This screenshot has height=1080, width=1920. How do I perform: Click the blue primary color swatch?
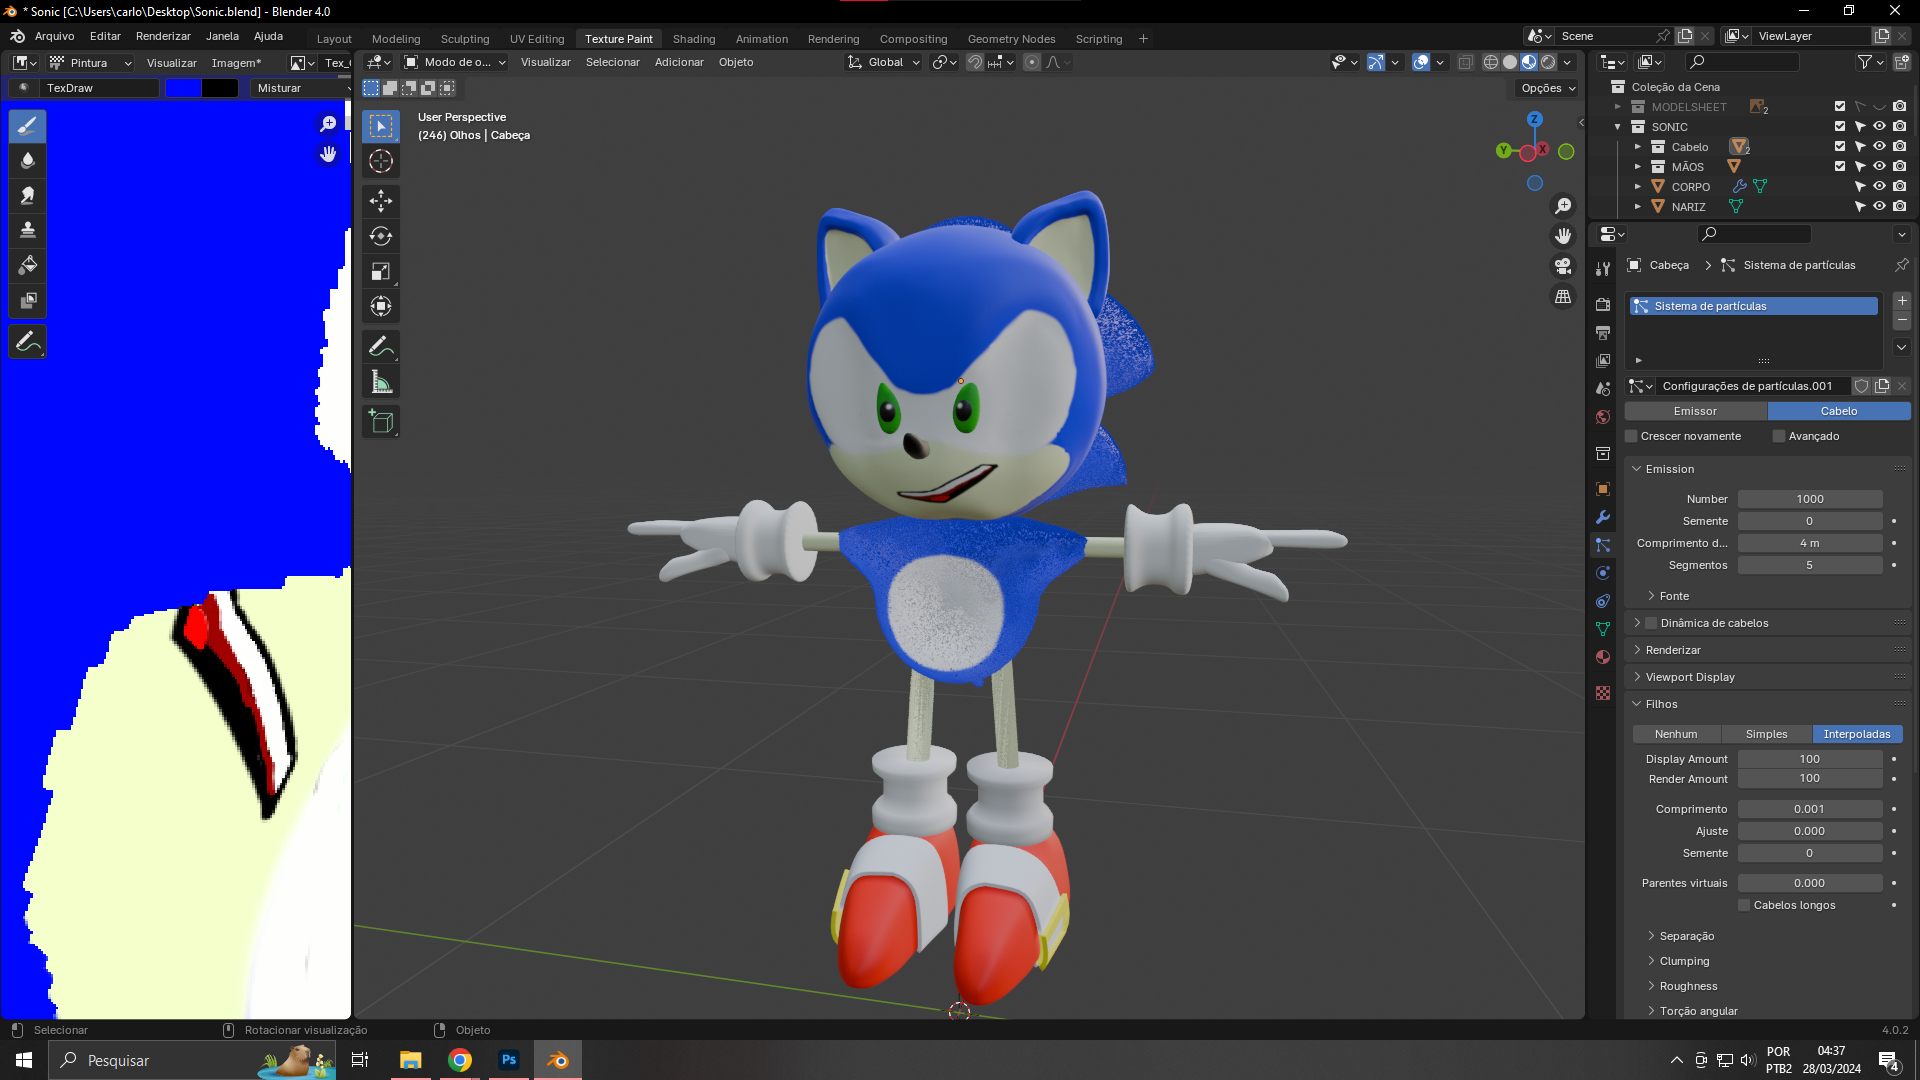coord(183,88)
